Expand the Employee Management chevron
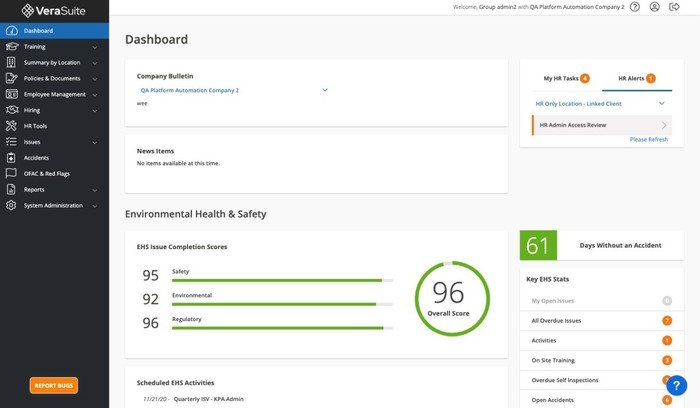Screen dimensions: 700x408 95,95
